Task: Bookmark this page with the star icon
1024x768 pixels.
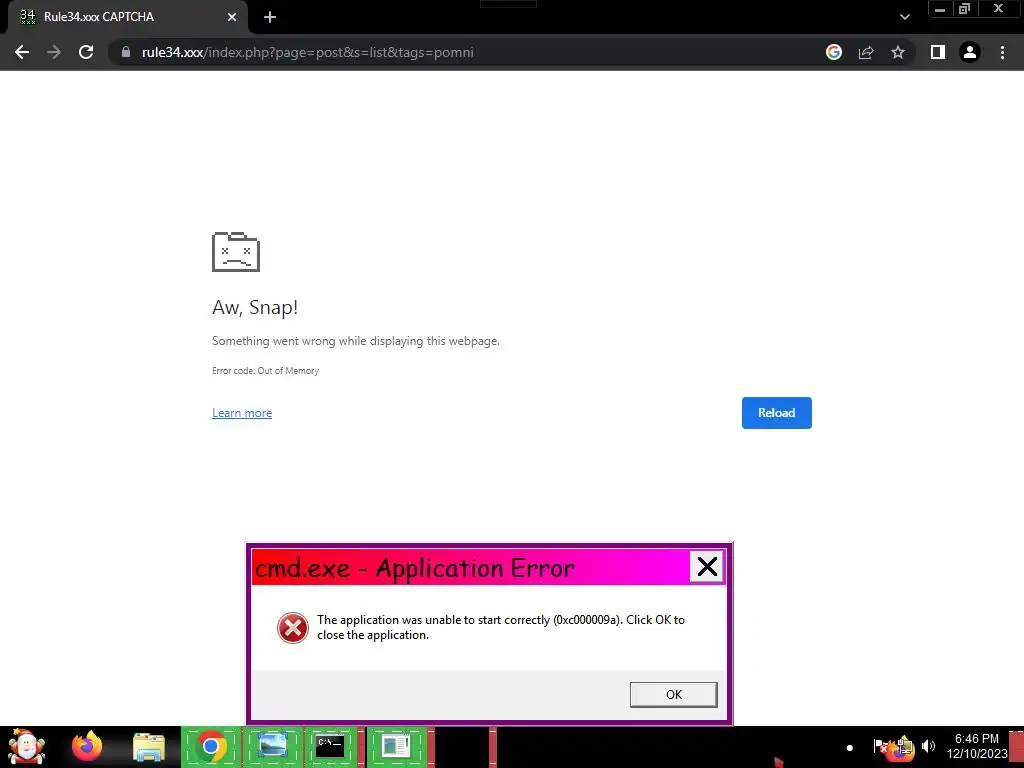Action: coord(898,52)
